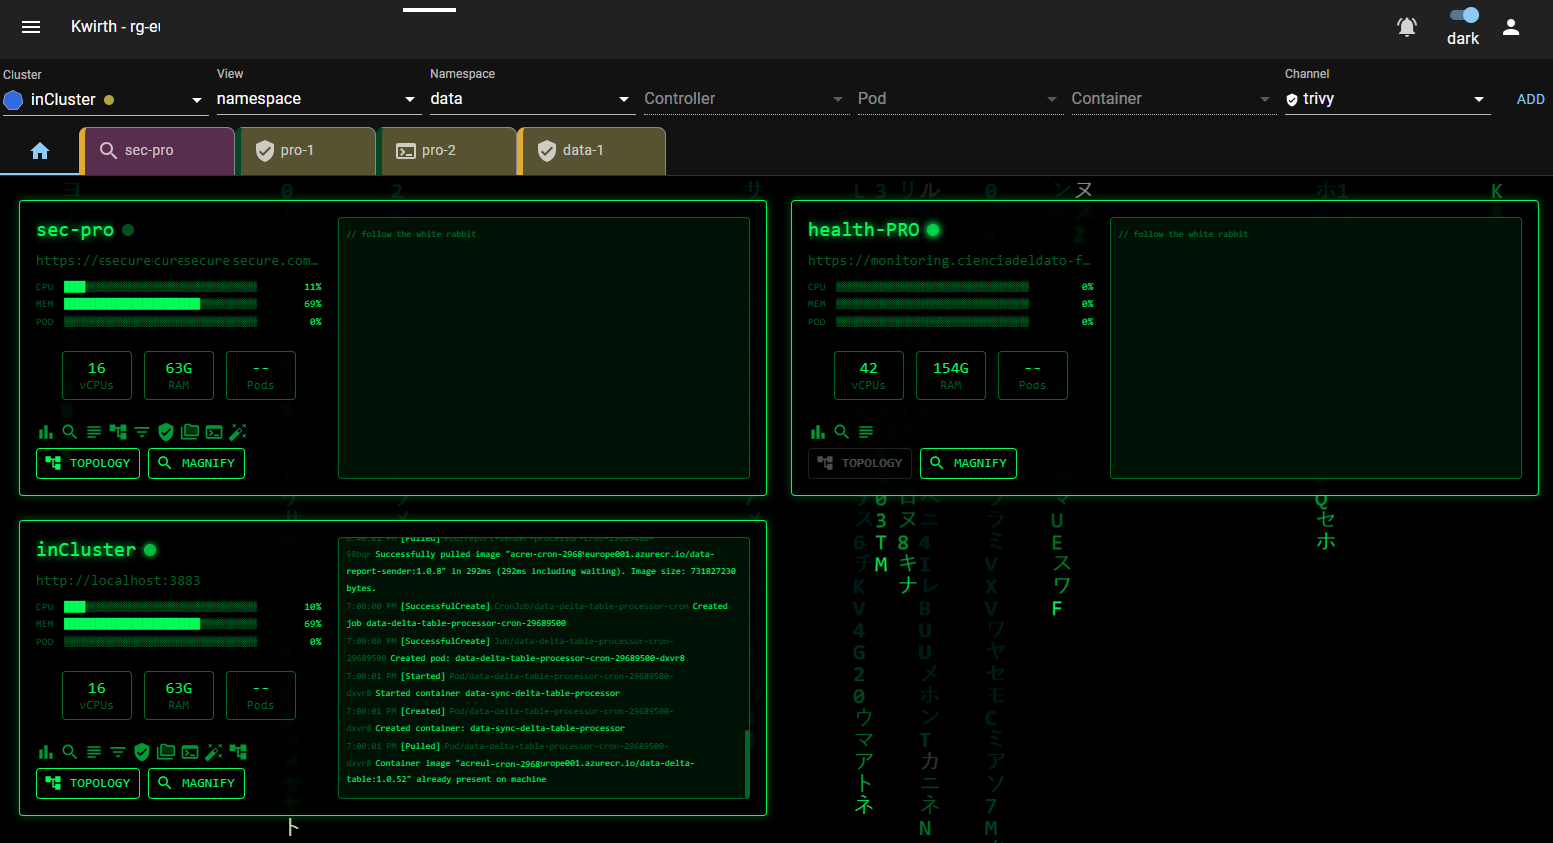Click the health-PRO console output panel
The height and width of the screenshot is (843, 1553).
click(x=1316, y=348)
